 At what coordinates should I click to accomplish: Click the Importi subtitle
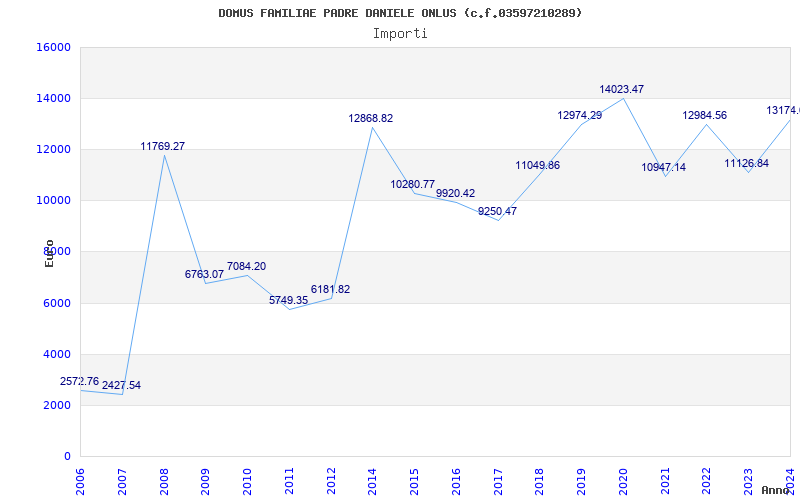tap(400, 33)
